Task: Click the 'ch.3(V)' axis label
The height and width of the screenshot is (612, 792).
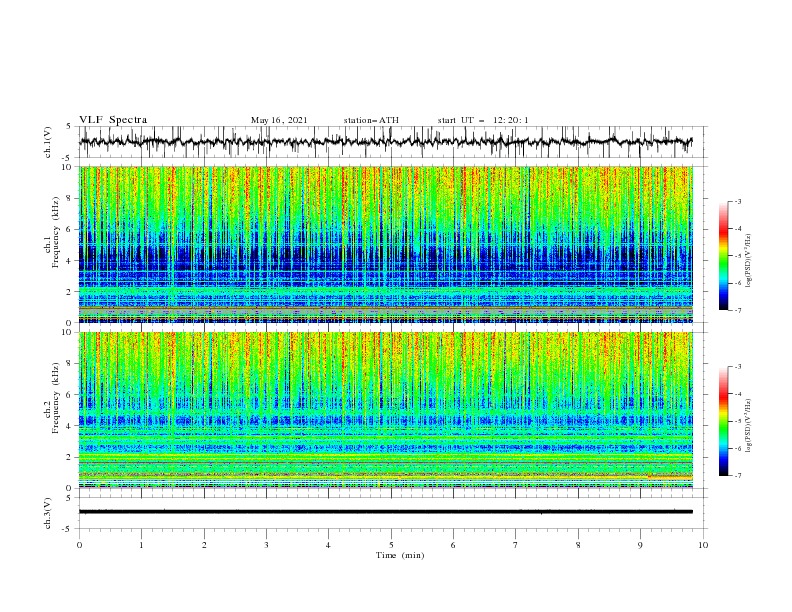Action: click(x=48, y=513)
